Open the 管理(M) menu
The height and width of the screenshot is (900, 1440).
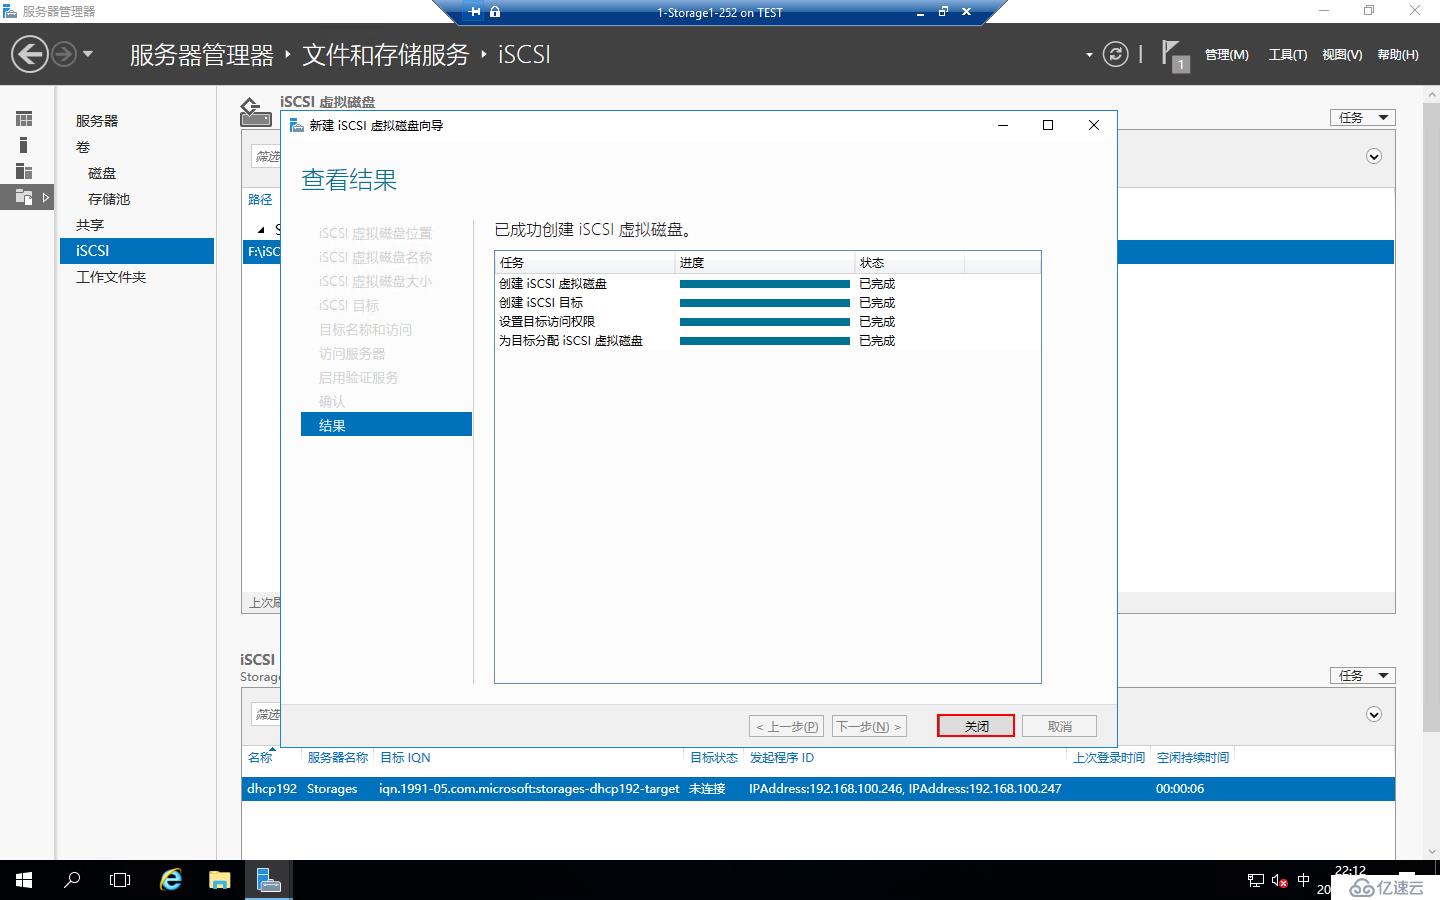coord(1226,55)
